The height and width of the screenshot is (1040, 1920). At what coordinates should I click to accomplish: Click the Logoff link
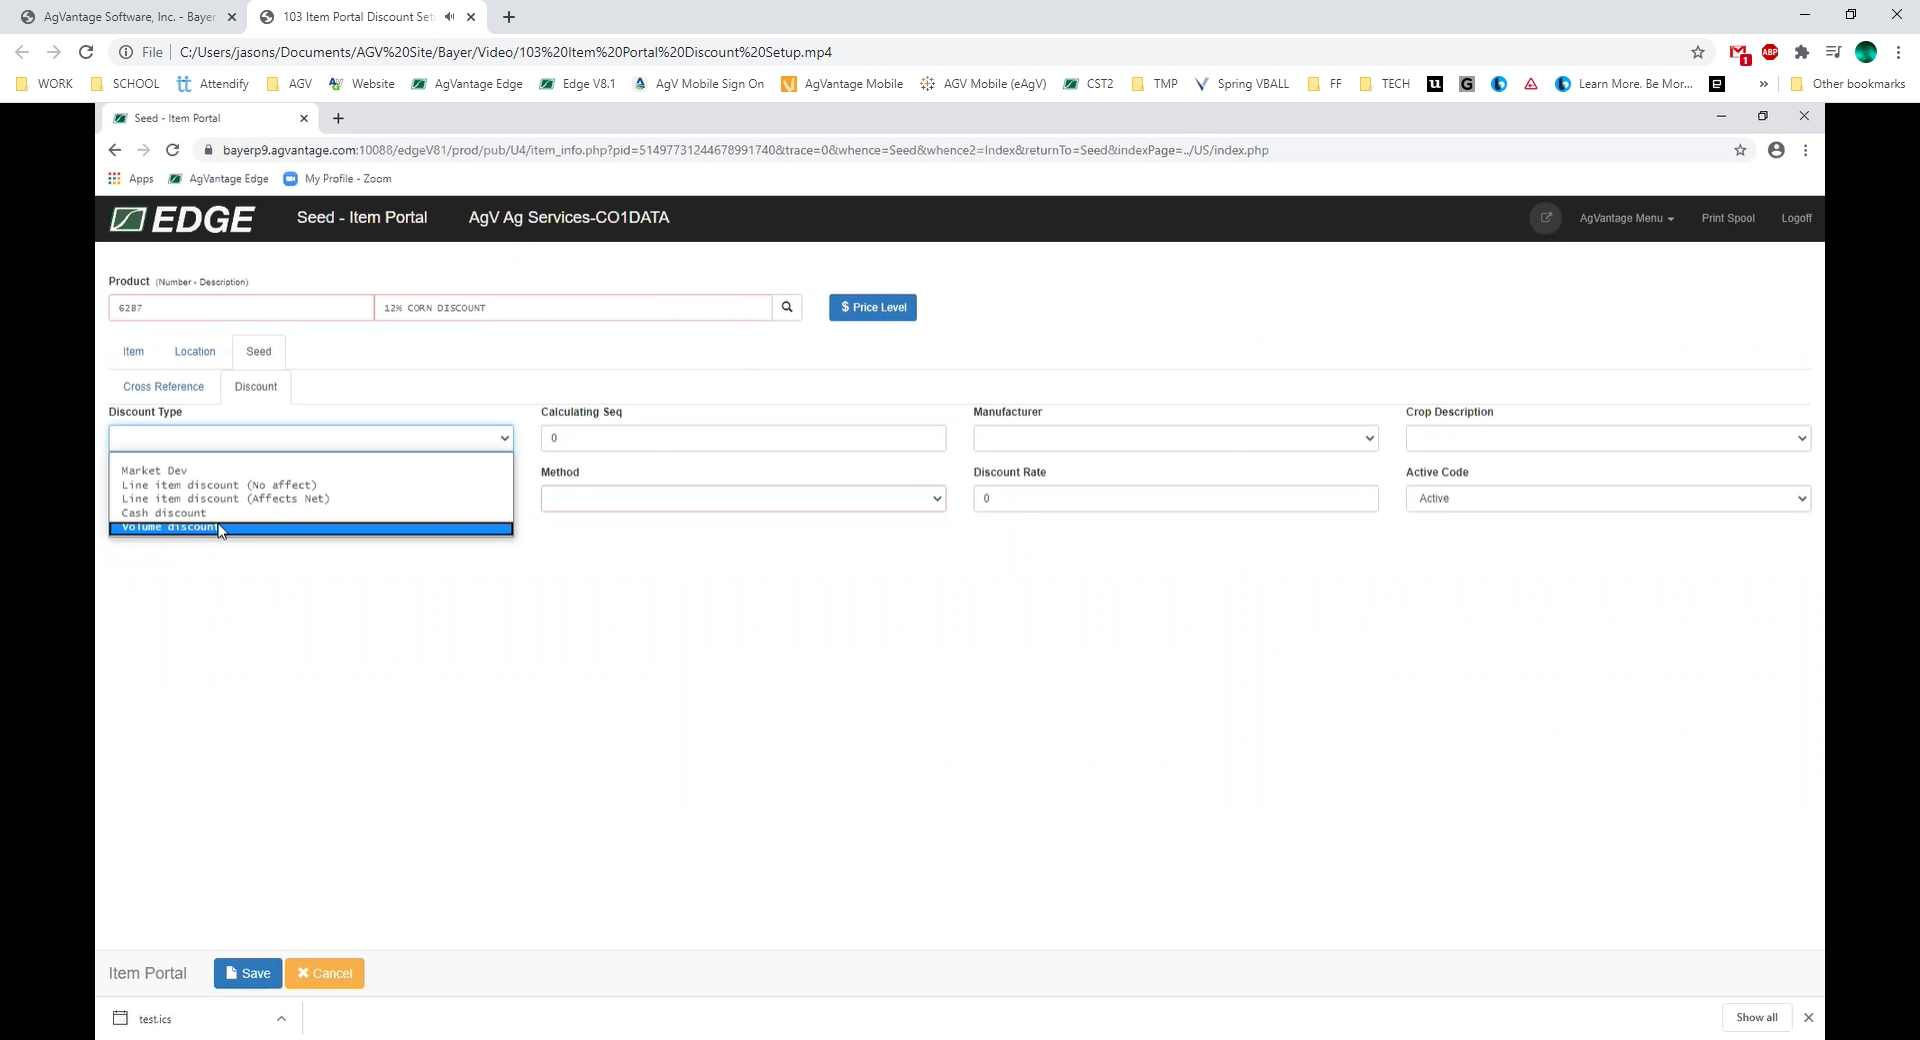tap(1796, 218)
